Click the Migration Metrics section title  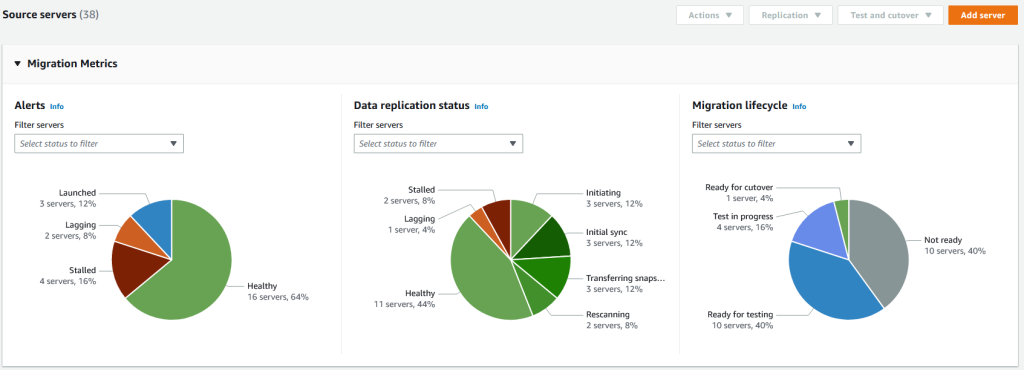pyautogui.click(x=72, y=64)
